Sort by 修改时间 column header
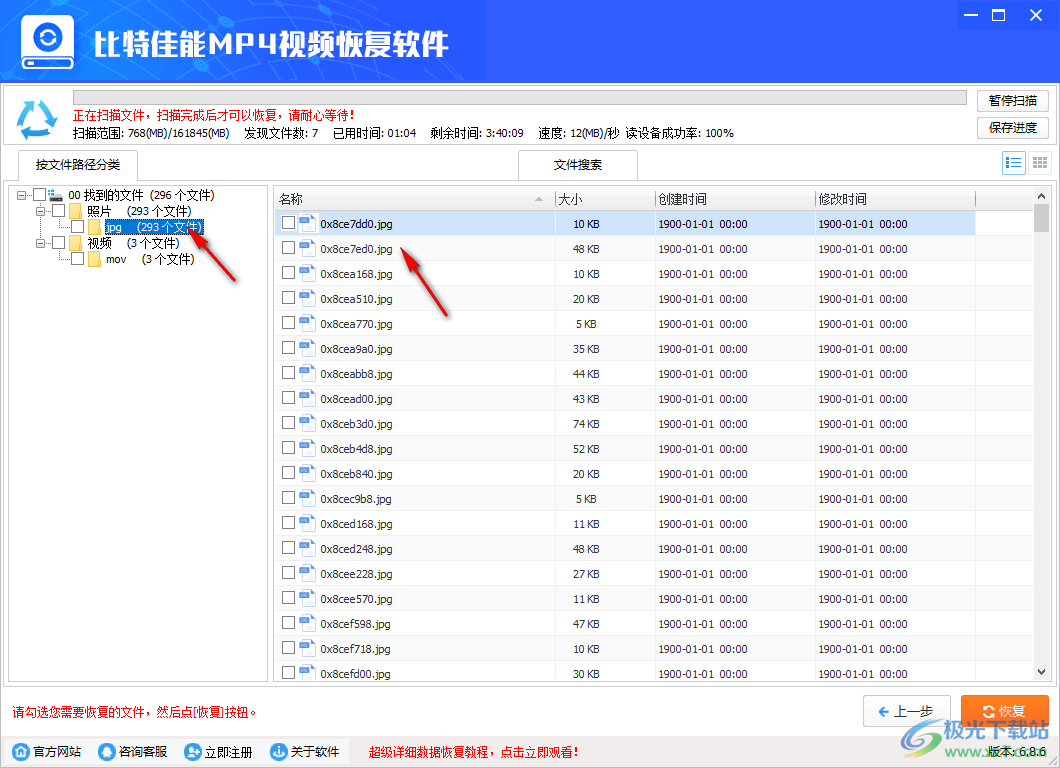This screenshot has height=768, width=1060. [x=895, y=199]
